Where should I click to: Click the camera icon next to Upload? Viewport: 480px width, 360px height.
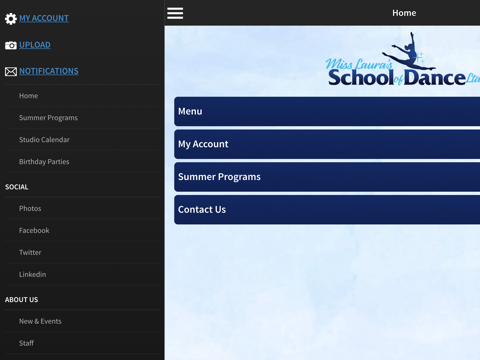[x=11, y=45]
